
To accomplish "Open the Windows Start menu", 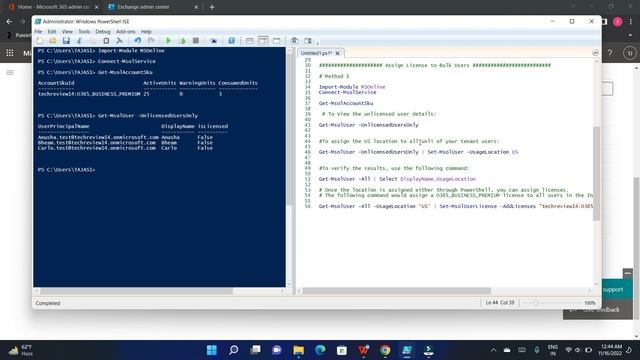I will pos(212,350).
